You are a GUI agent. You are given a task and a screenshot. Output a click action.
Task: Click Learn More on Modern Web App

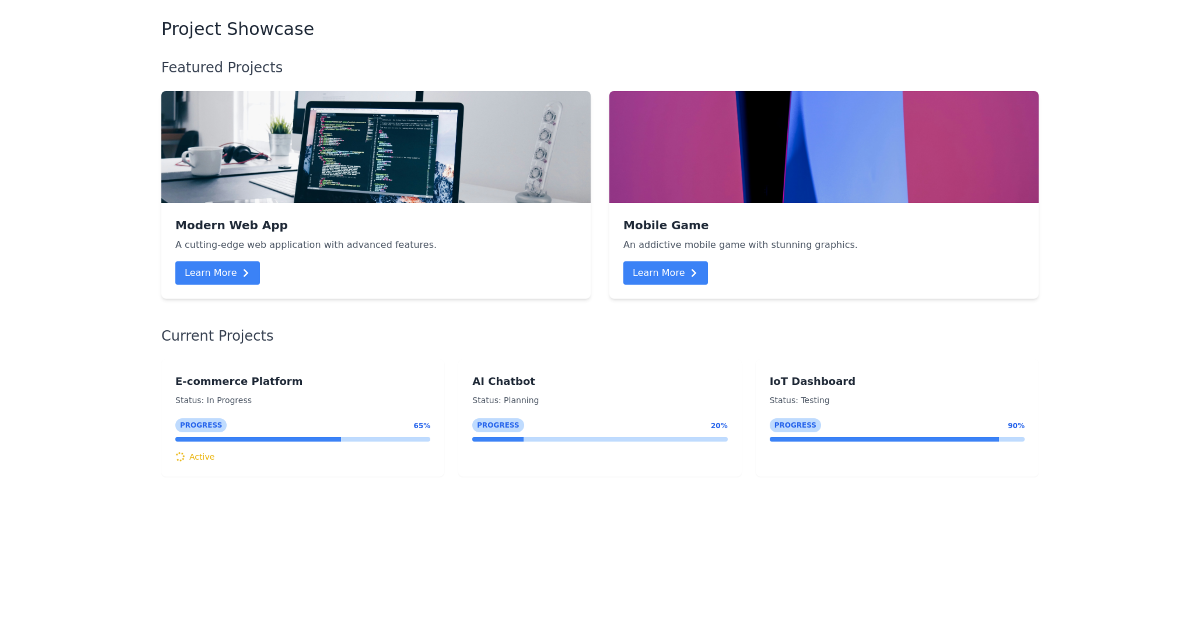click(x=217, y=272)
